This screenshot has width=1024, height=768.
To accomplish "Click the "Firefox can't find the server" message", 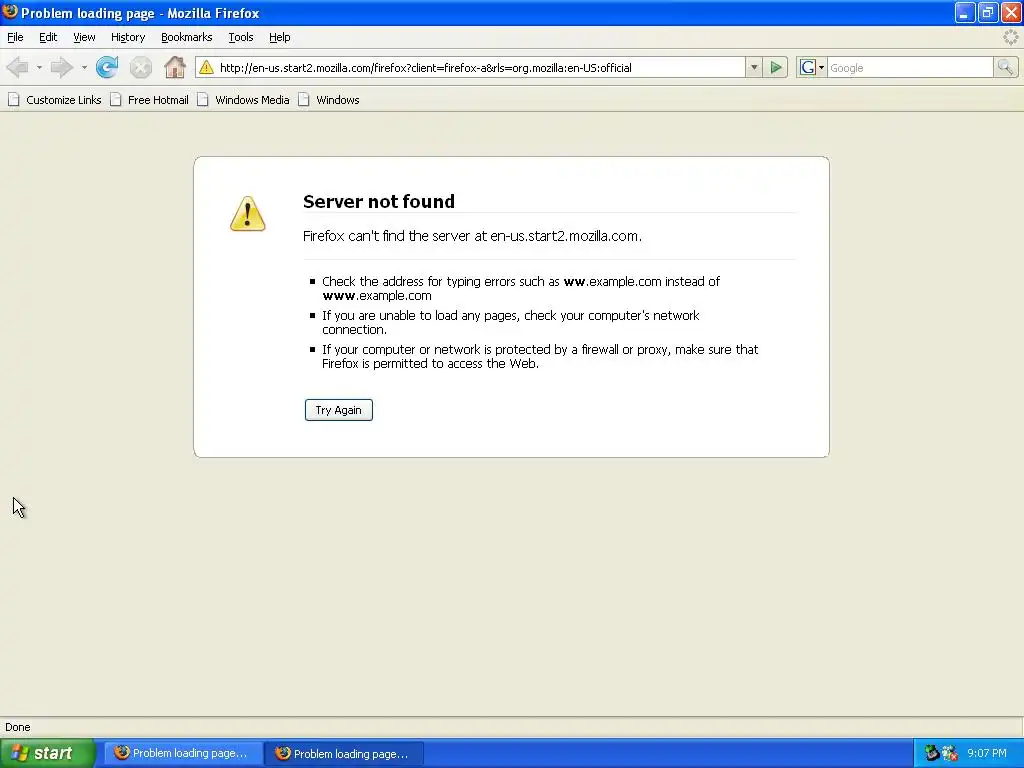I will click(x=472, y=236).
